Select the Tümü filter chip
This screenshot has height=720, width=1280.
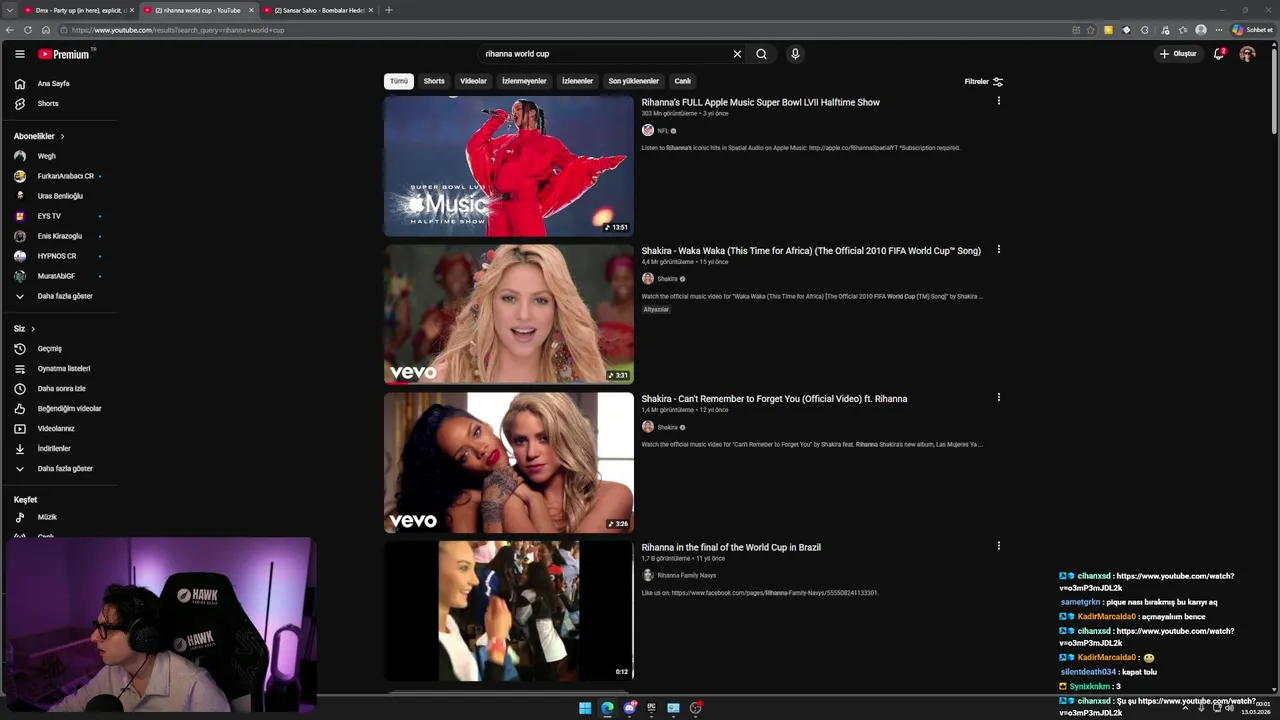pyautogui.click(x=399, y=81)
